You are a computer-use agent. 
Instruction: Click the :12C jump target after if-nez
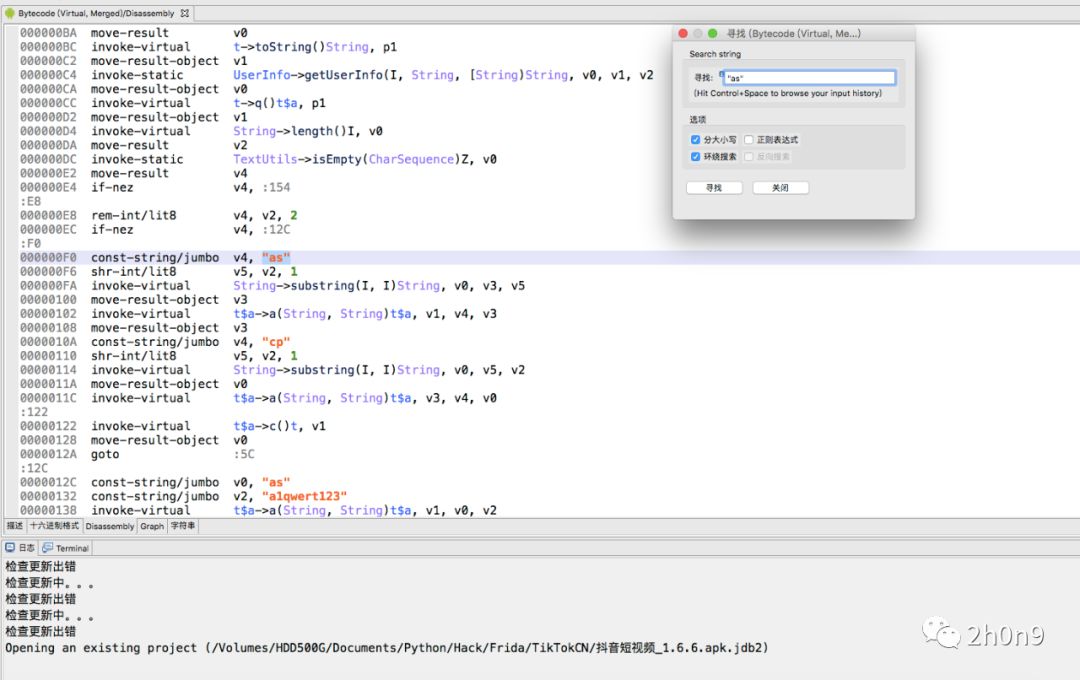(x=276, y=229)
